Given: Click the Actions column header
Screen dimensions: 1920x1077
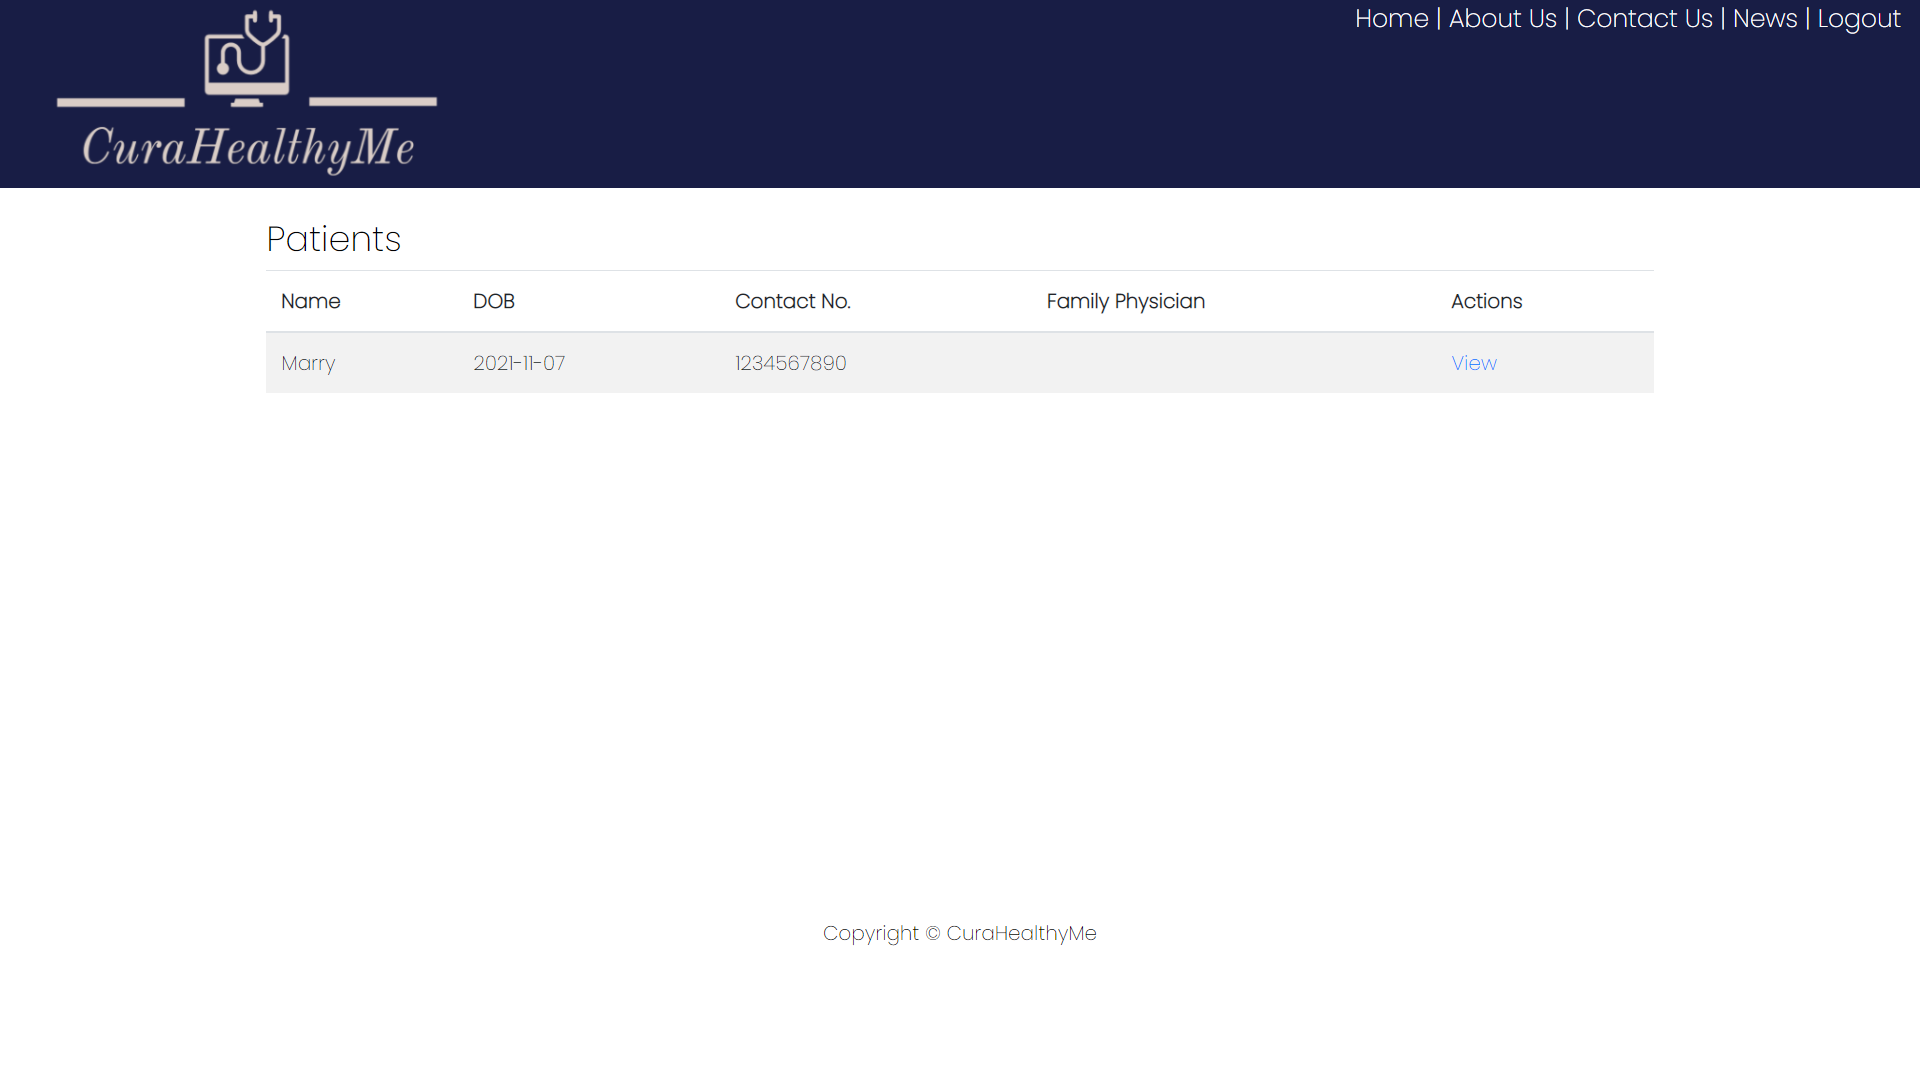Looking at the screenshot, I should (1487, 301).
